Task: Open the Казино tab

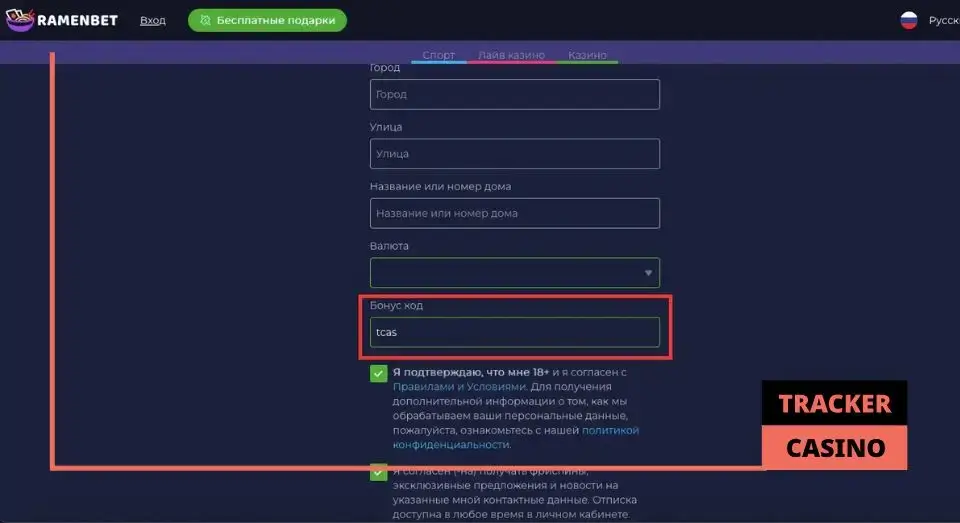Action: click(587, 55)
